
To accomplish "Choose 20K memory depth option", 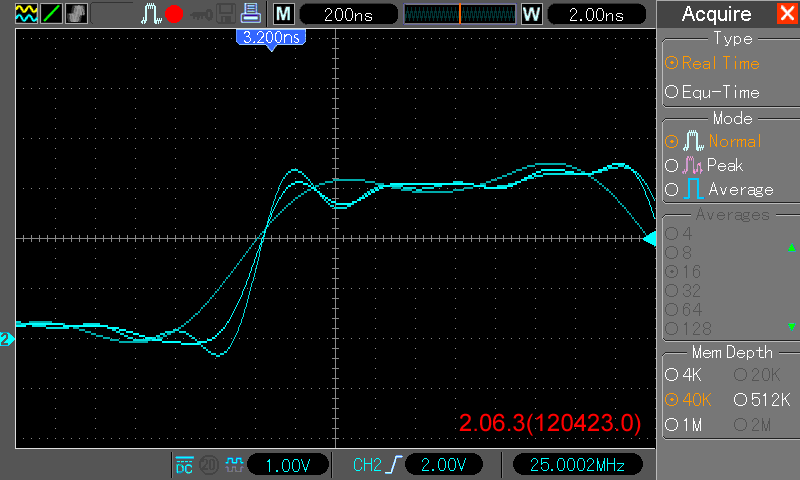I will coord(757,375).
